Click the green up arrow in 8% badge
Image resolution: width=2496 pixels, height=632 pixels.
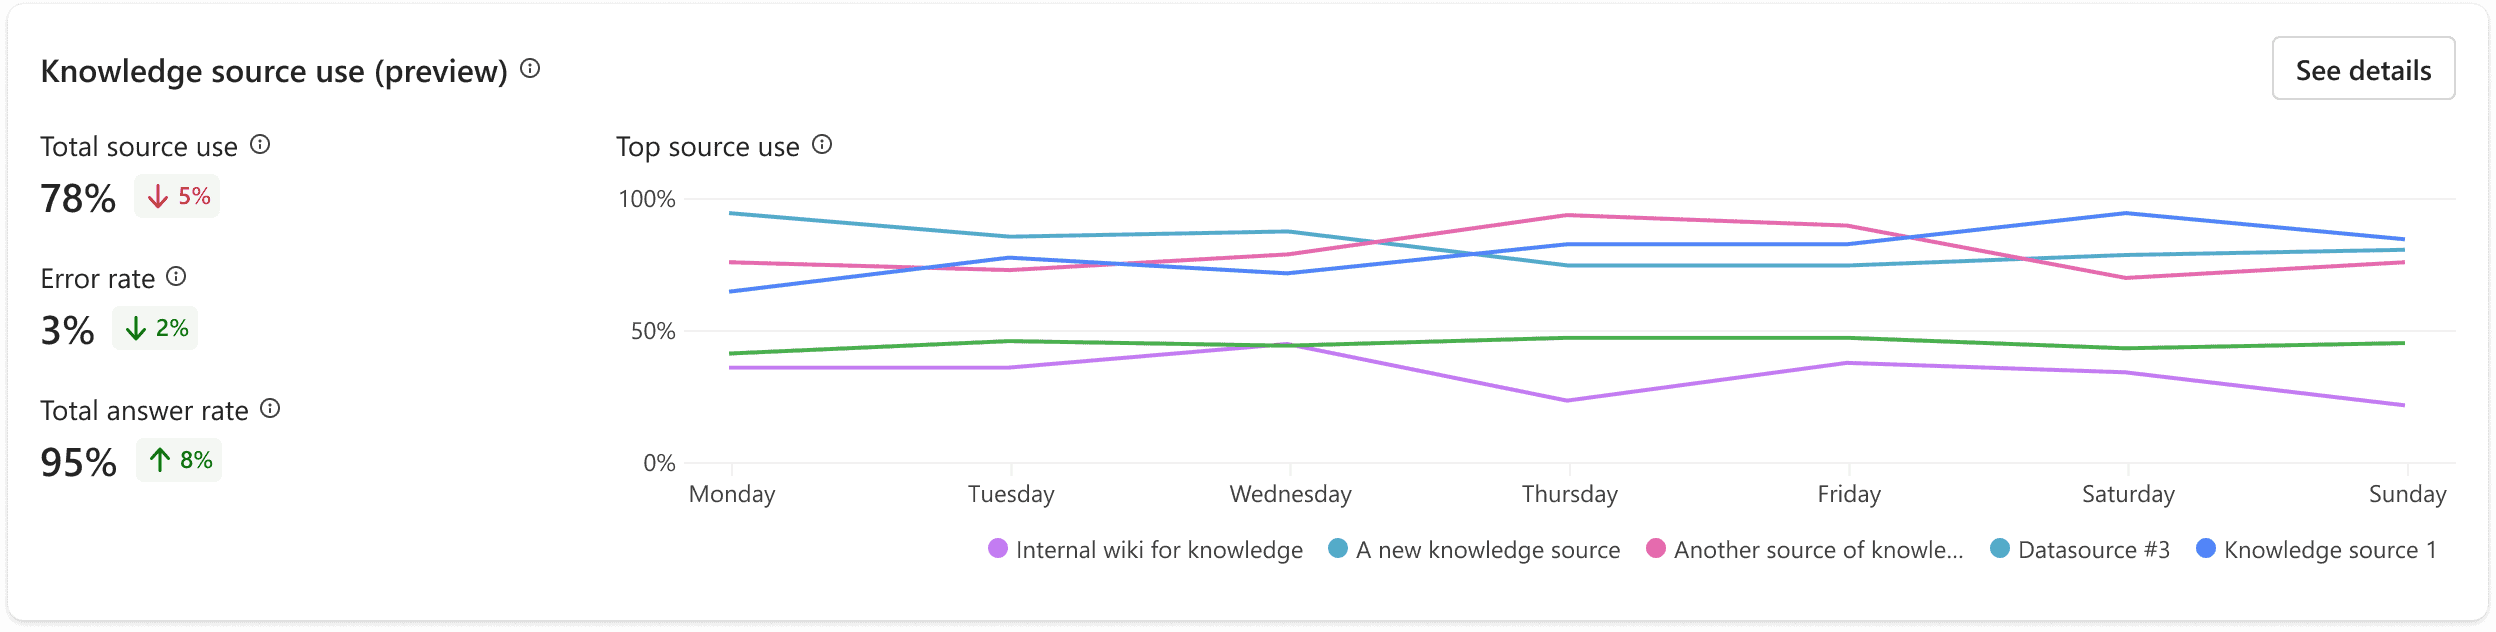click(x=160, y=461)
